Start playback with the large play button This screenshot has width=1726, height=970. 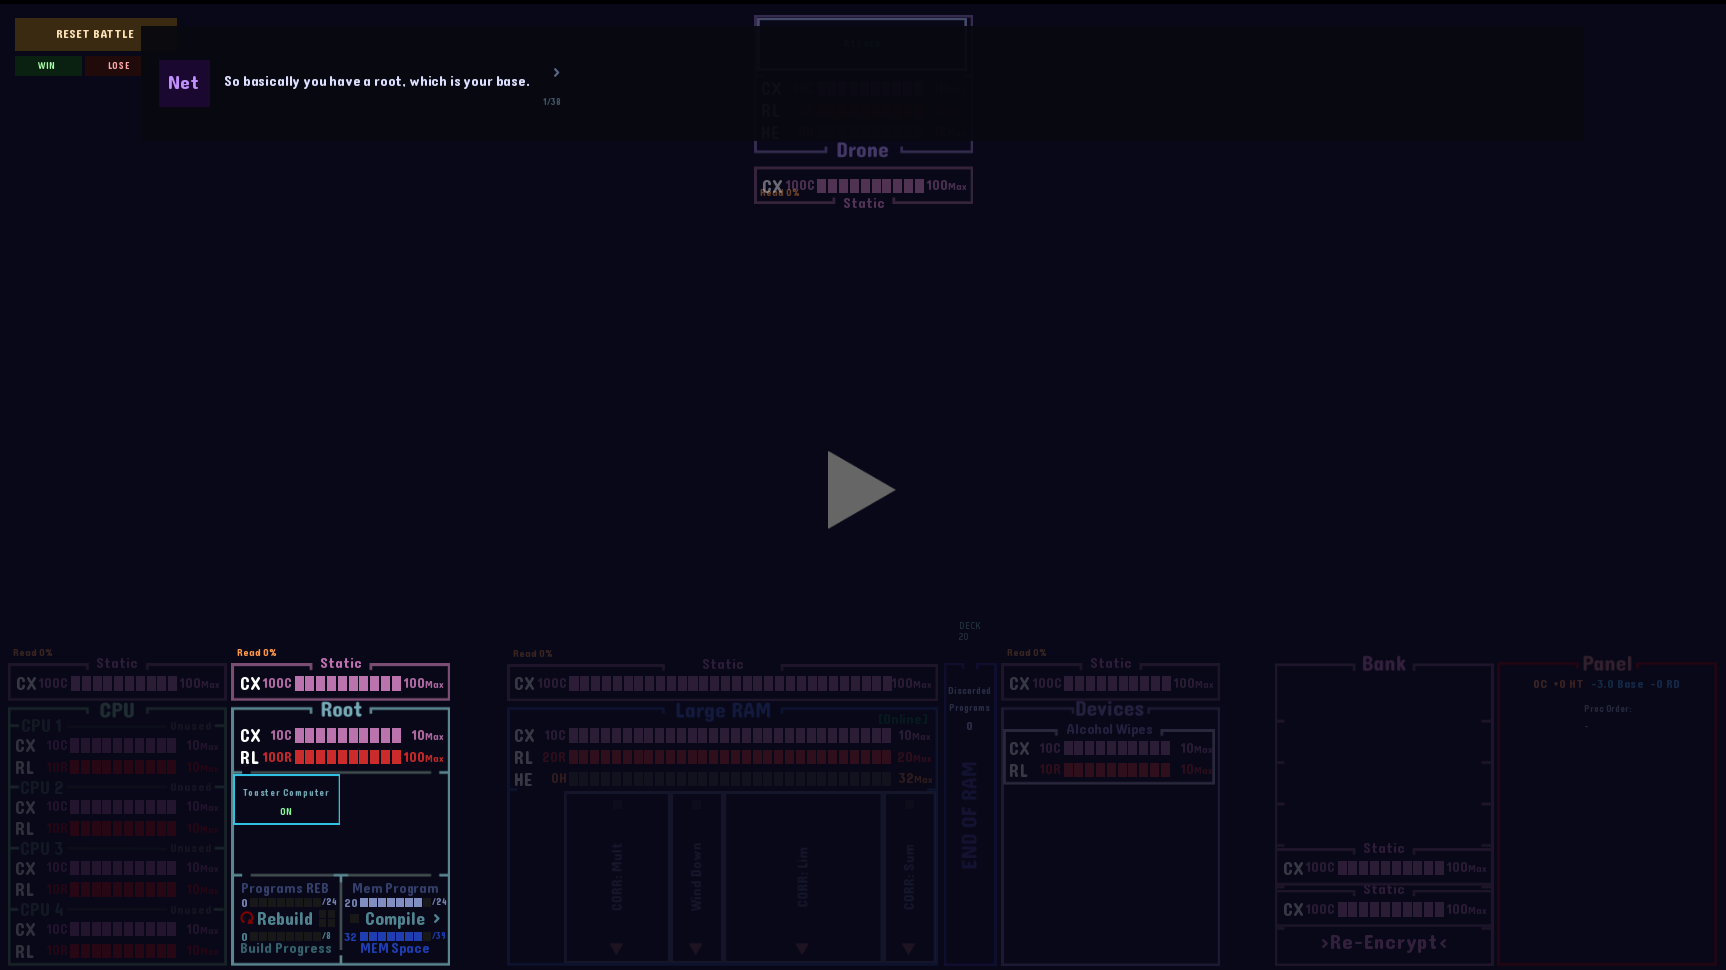click(x=860, y=490)
